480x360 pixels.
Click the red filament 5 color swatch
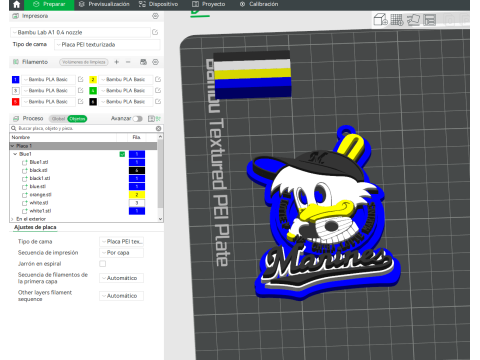point(16,101)
